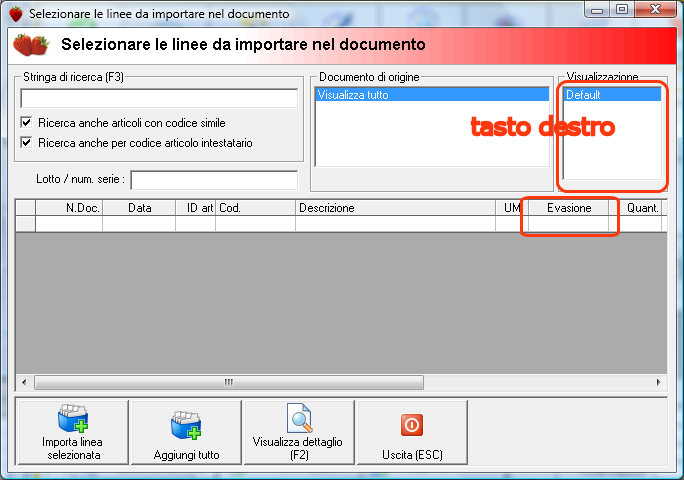The height and width of the screenshot is (480, 684).
Task: Close the window with the X button
Action: (656, 10)
